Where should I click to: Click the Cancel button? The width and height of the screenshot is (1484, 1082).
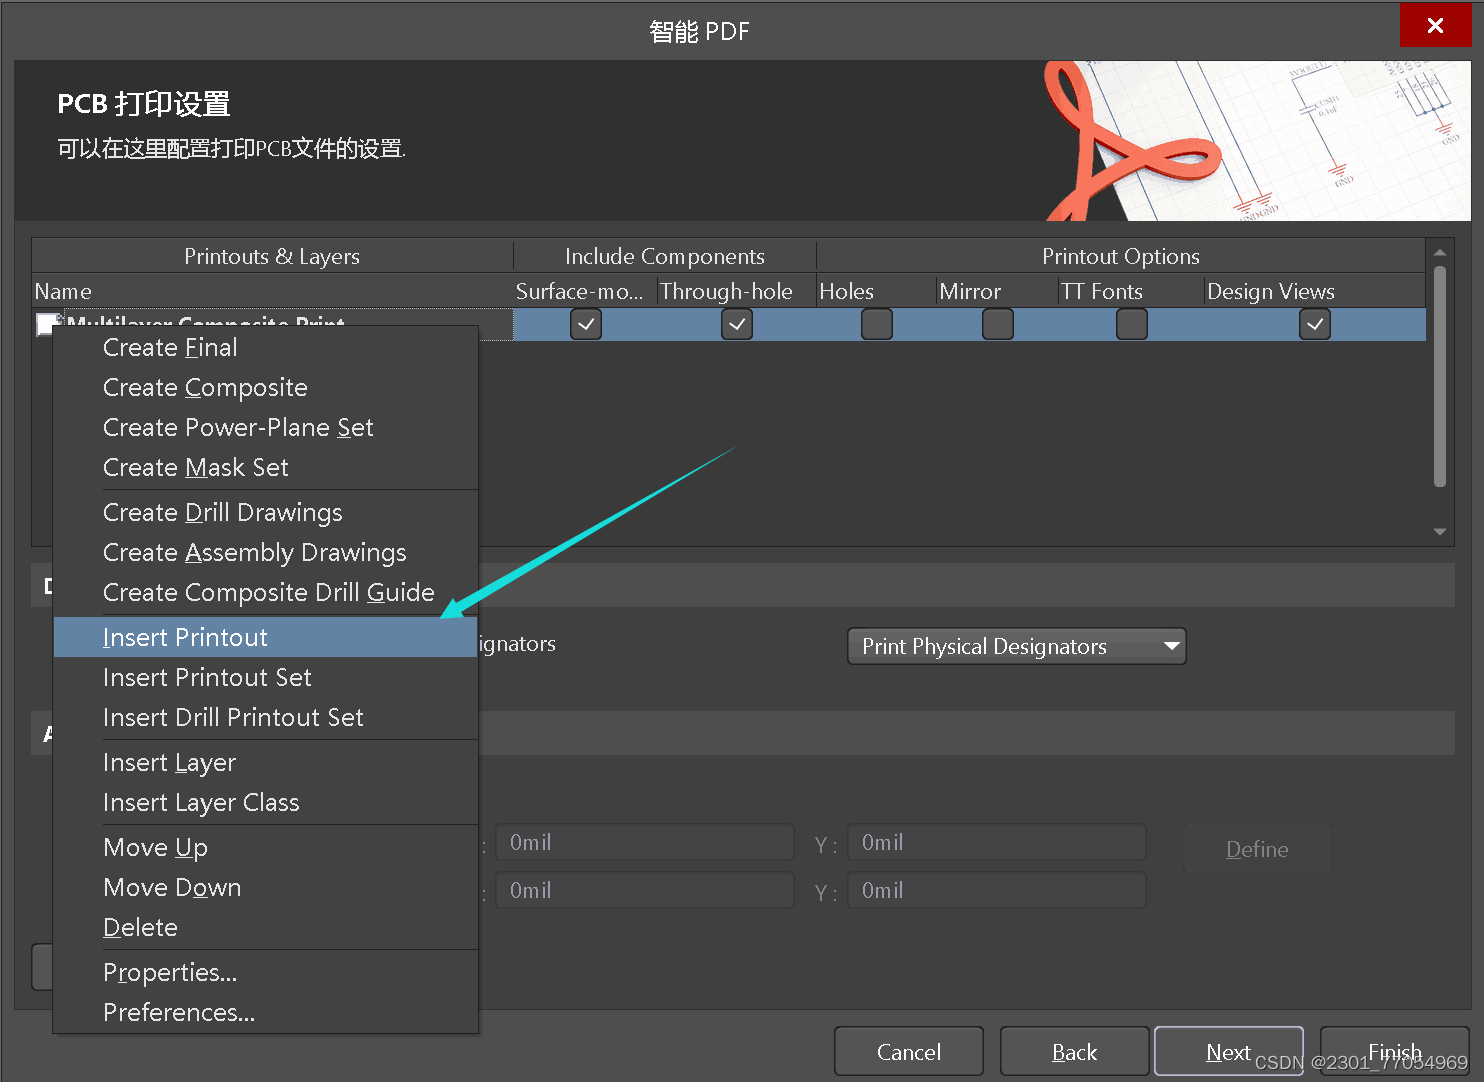909,1052
